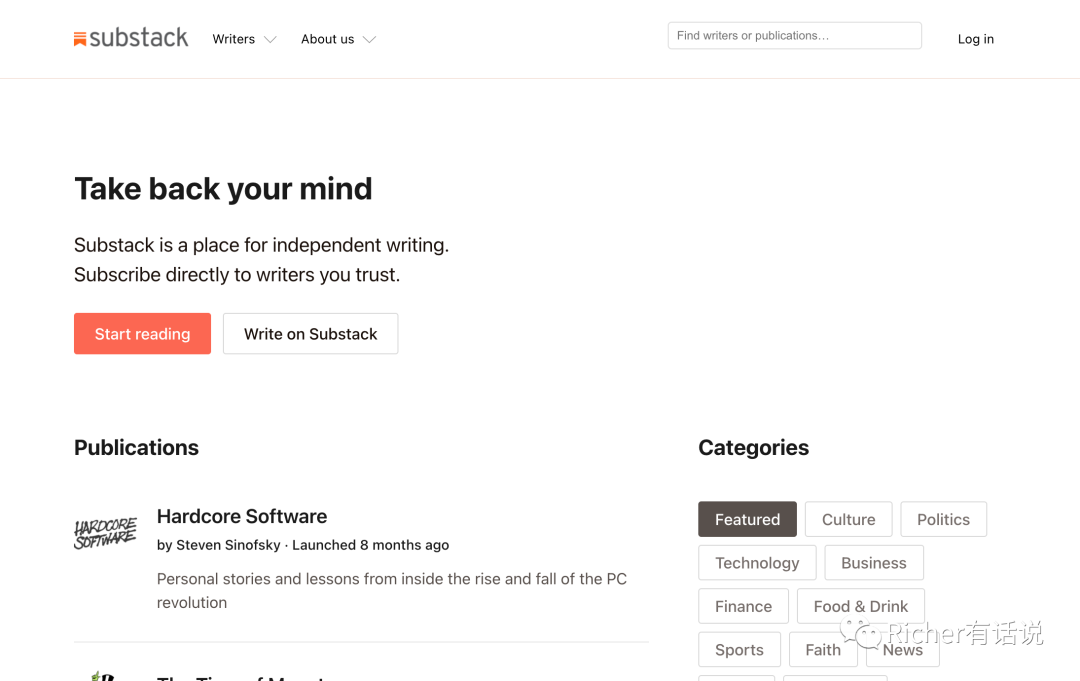Choose the Technology category
Image resolution: width=1080 pixels, height=681 pixels.
757,563
